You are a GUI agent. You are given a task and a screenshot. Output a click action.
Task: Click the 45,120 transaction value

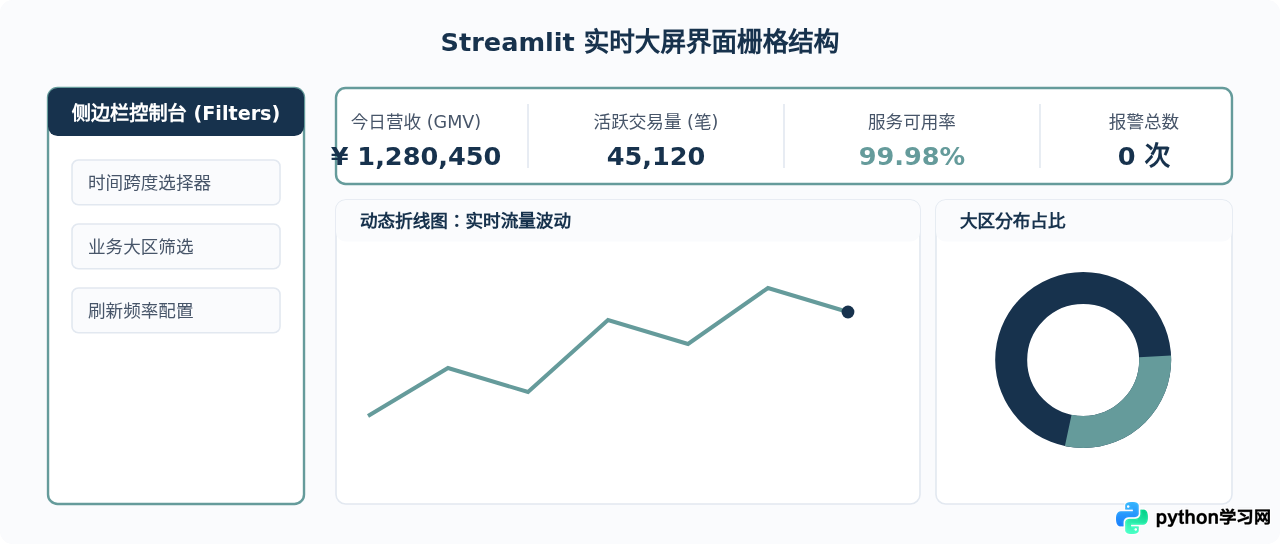tap(656, 156)
